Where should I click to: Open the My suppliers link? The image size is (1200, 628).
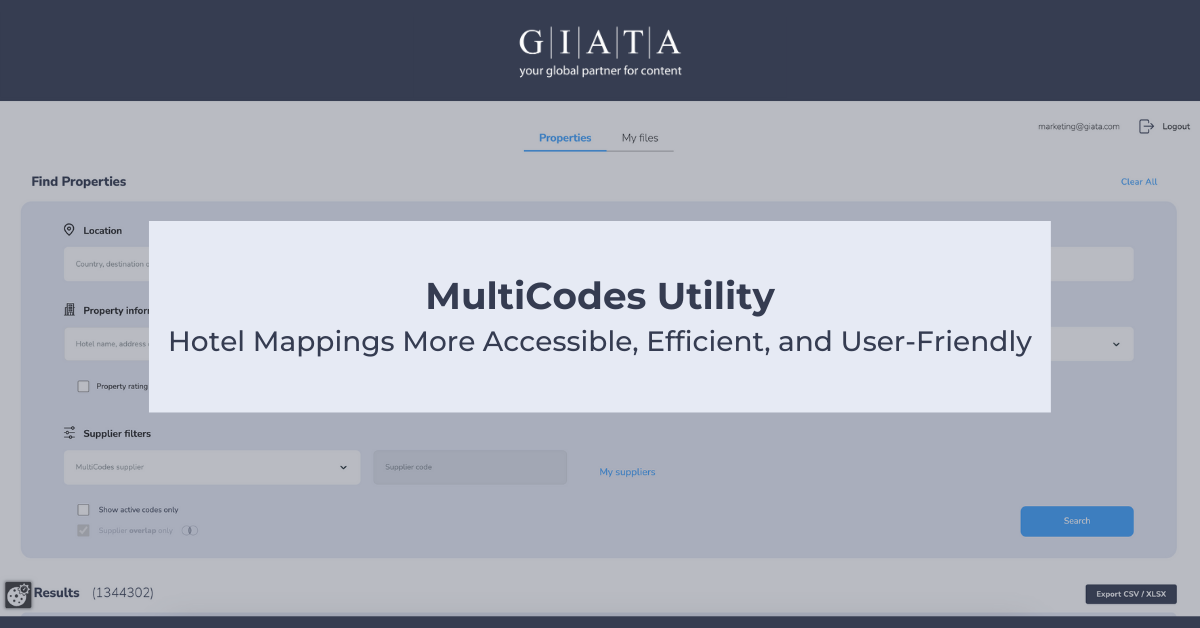[627, 471]
